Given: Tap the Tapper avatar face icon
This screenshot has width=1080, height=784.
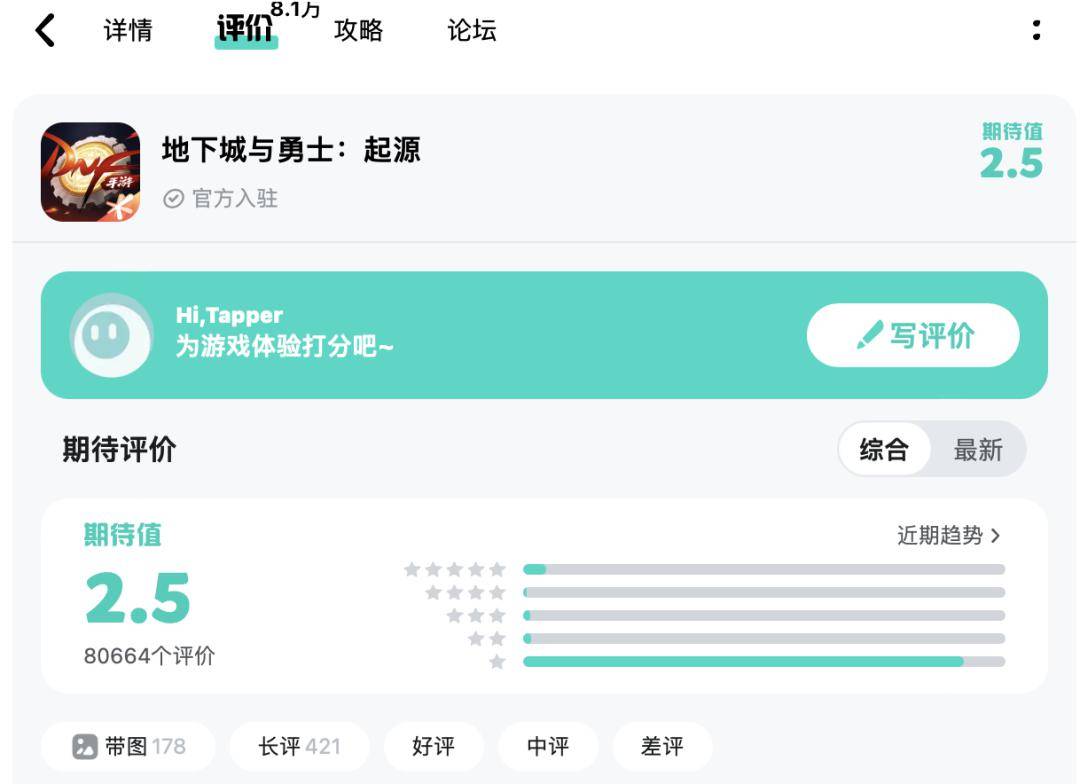Looking at the screenshot, I should point(112,336).
